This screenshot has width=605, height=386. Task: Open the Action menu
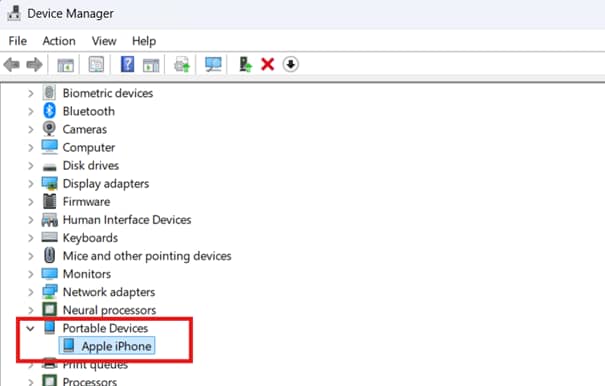[59, 41]
